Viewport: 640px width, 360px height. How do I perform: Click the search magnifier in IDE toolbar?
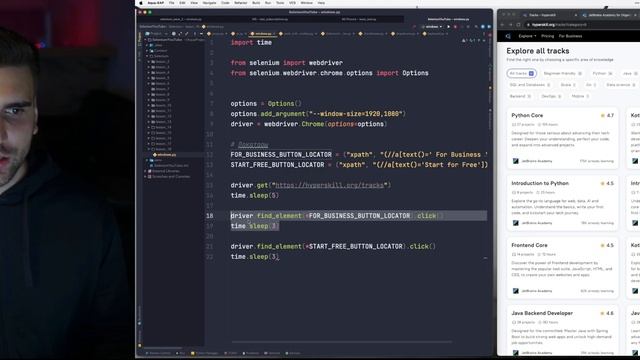click(476, 27)
